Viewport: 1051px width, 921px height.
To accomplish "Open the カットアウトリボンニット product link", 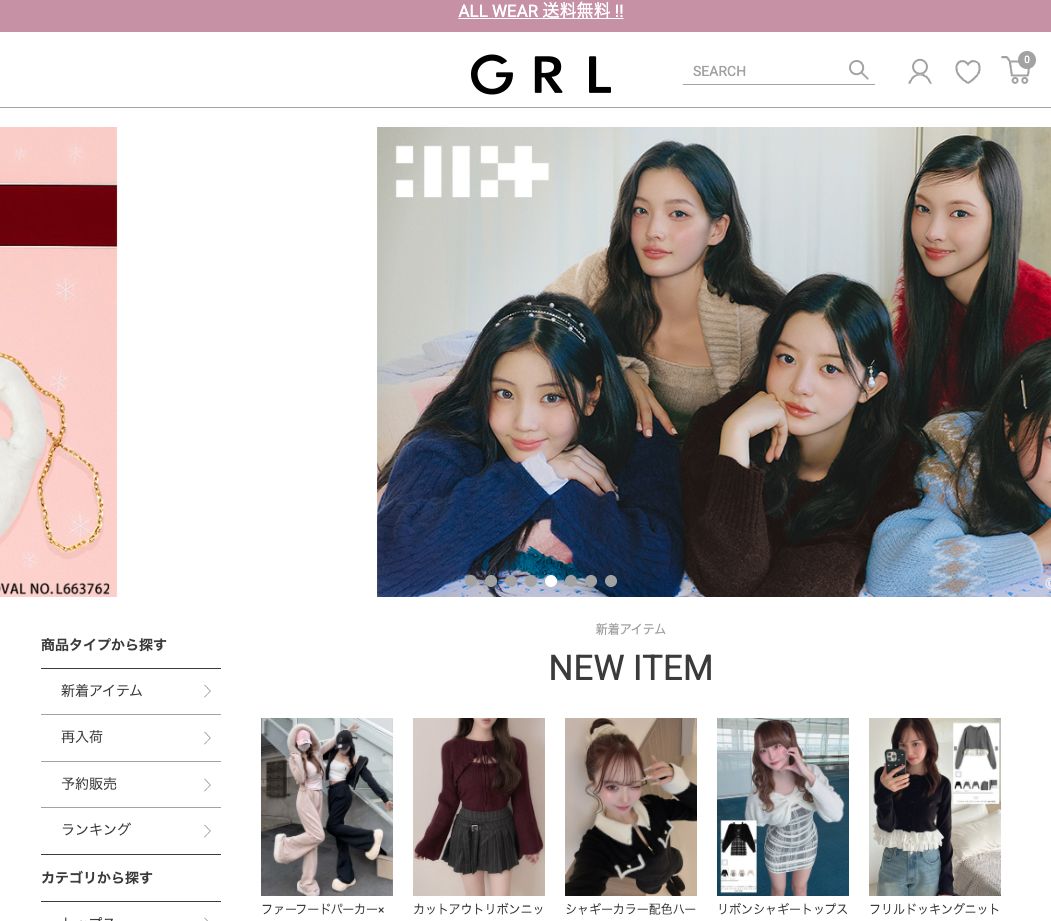I will [x=478, y=909].
